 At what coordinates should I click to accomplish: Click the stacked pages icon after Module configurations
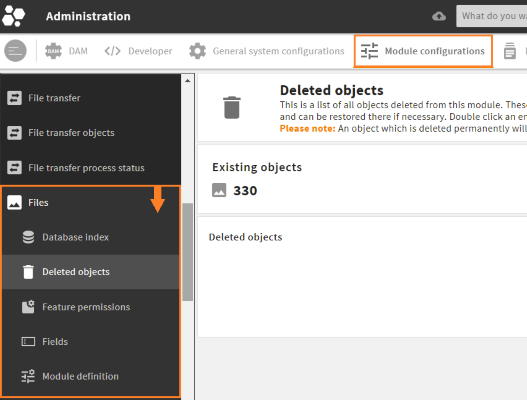pyautogui.click(x=510, y=51)
